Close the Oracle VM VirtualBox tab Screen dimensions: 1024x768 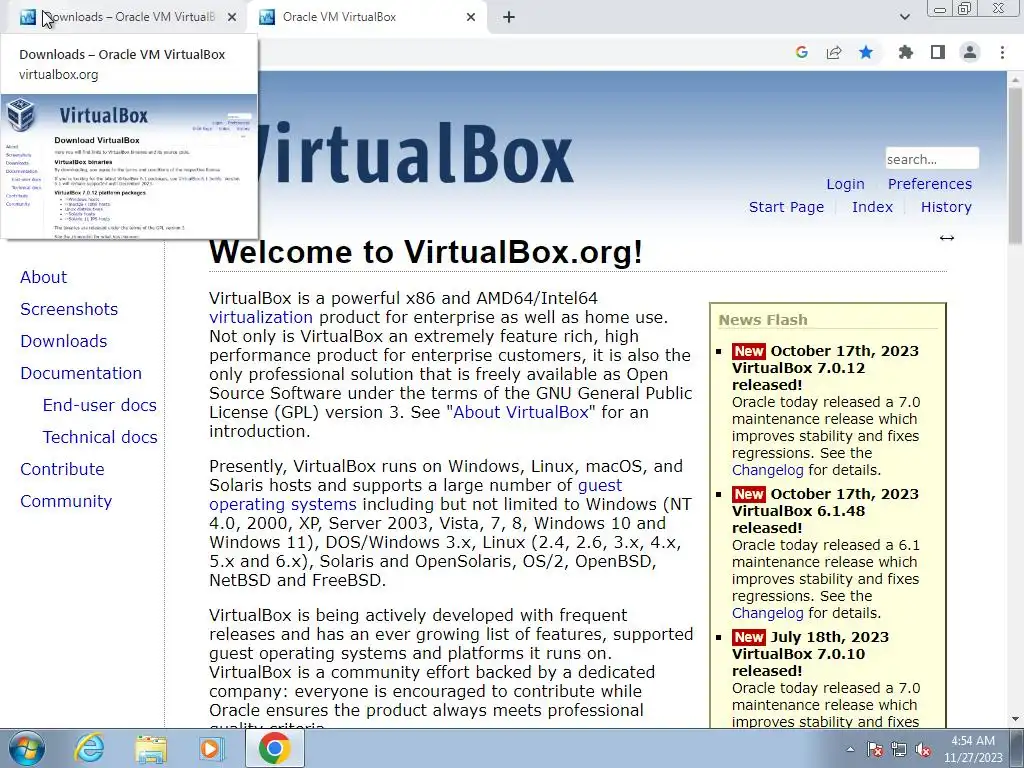pyautogui.click(x=471, y=18)
